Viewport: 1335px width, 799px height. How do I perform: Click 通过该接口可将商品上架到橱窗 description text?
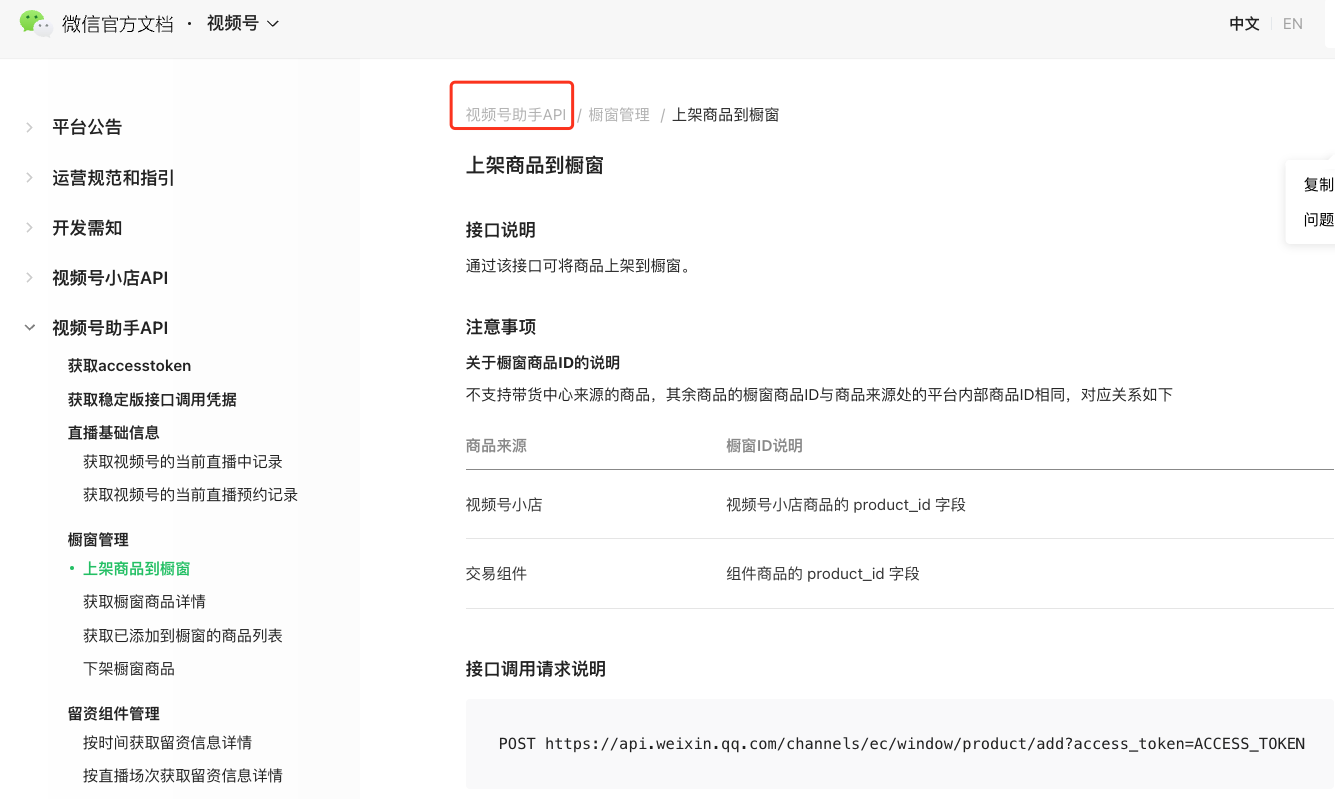pos(579,266)
